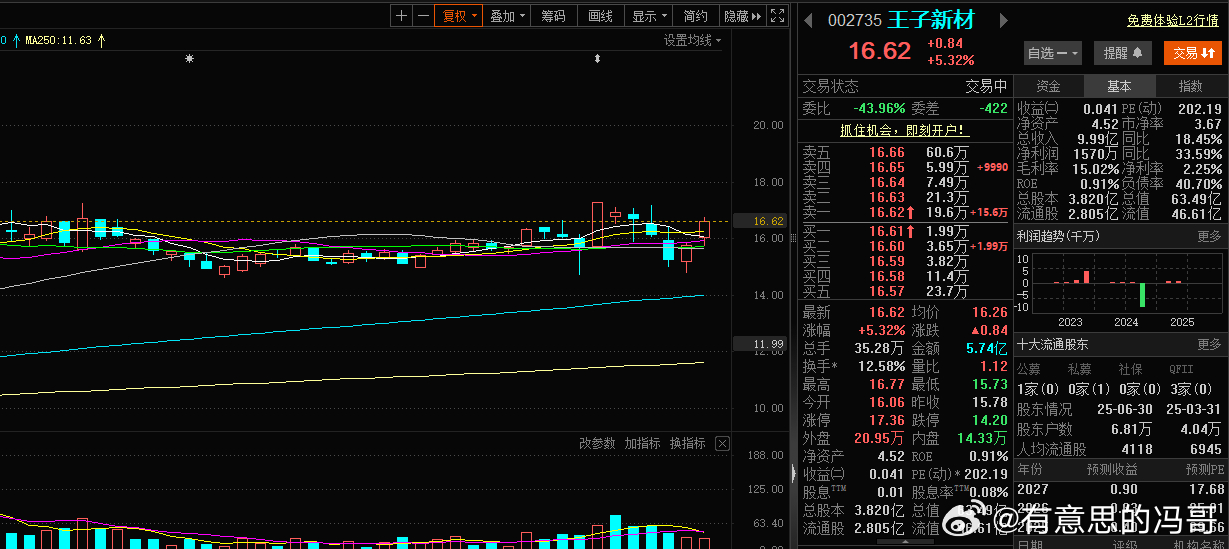Click the star event marker on chart
This screenshot has width=1229, height=549.
tap(189, 59)
